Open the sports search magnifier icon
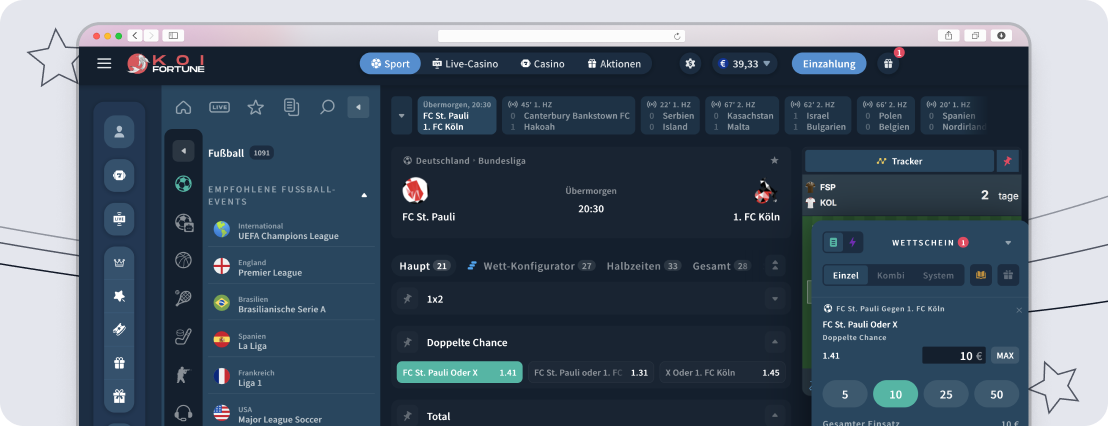This screenshot has height=426, width=1108. [x=326, y=107]
